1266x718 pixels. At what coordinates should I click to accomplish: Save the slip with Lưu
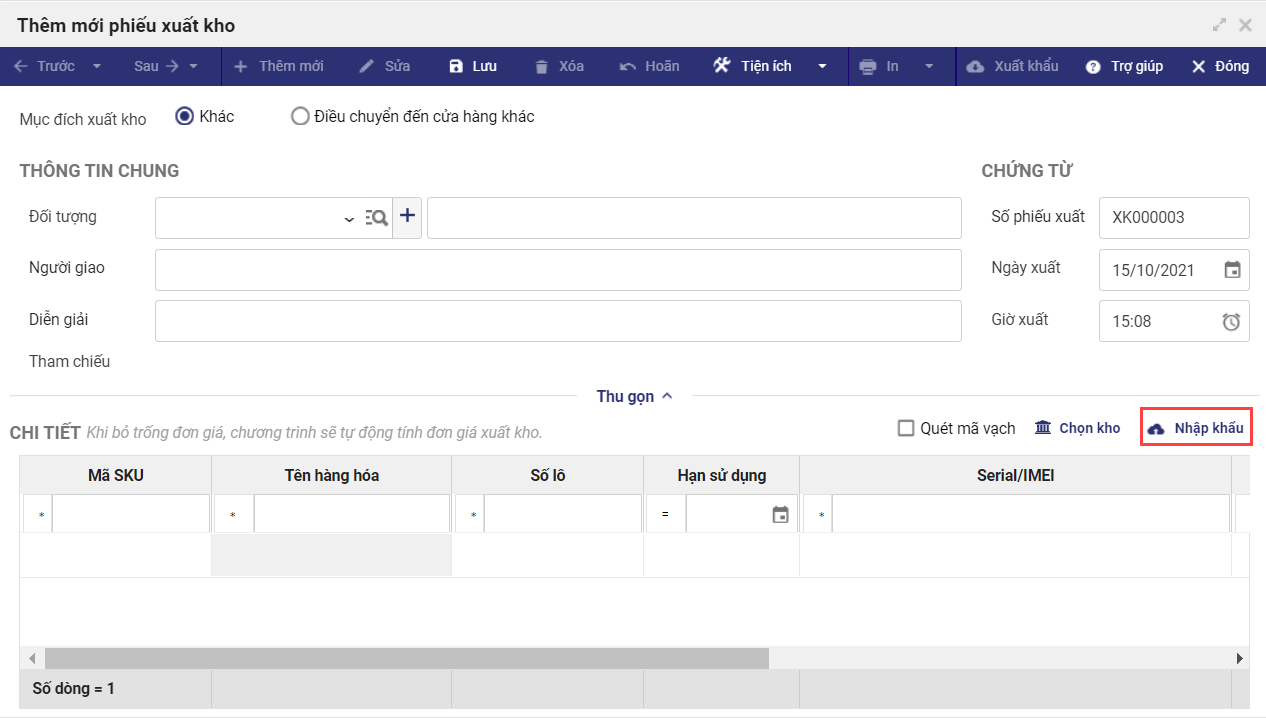pyautogui.click(x=473, y=66)
